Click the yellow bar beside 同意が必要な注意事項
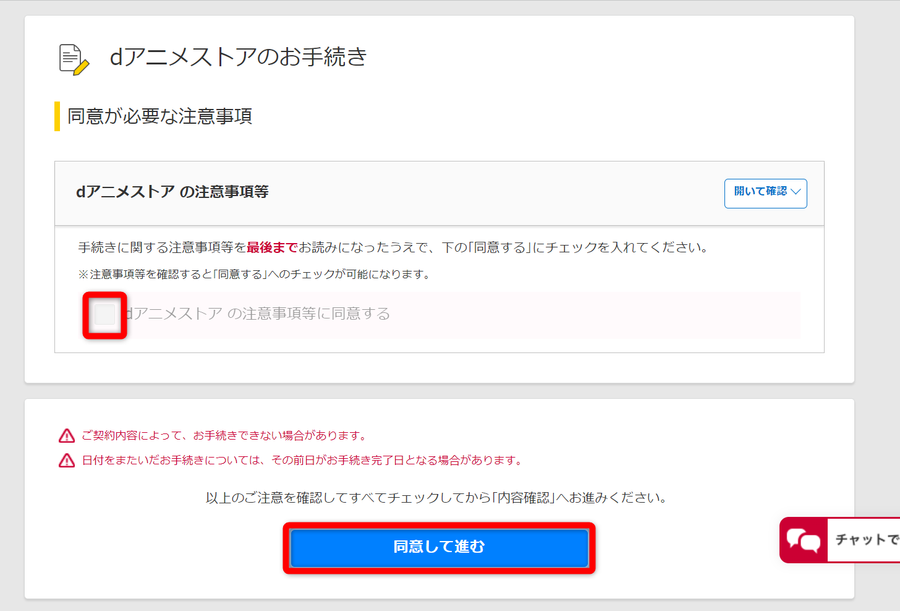This screenshot has width=900, height=611. click(57, 116)
